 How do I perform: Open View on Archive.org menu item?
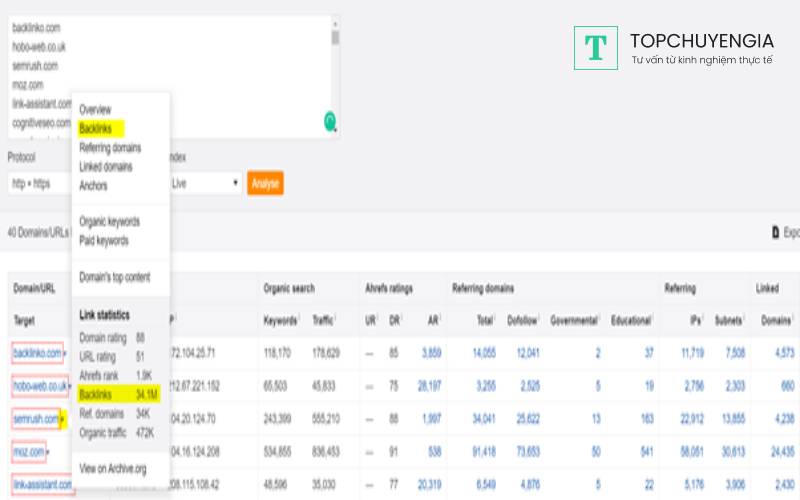pyautogui.click(x=115, y=469)
